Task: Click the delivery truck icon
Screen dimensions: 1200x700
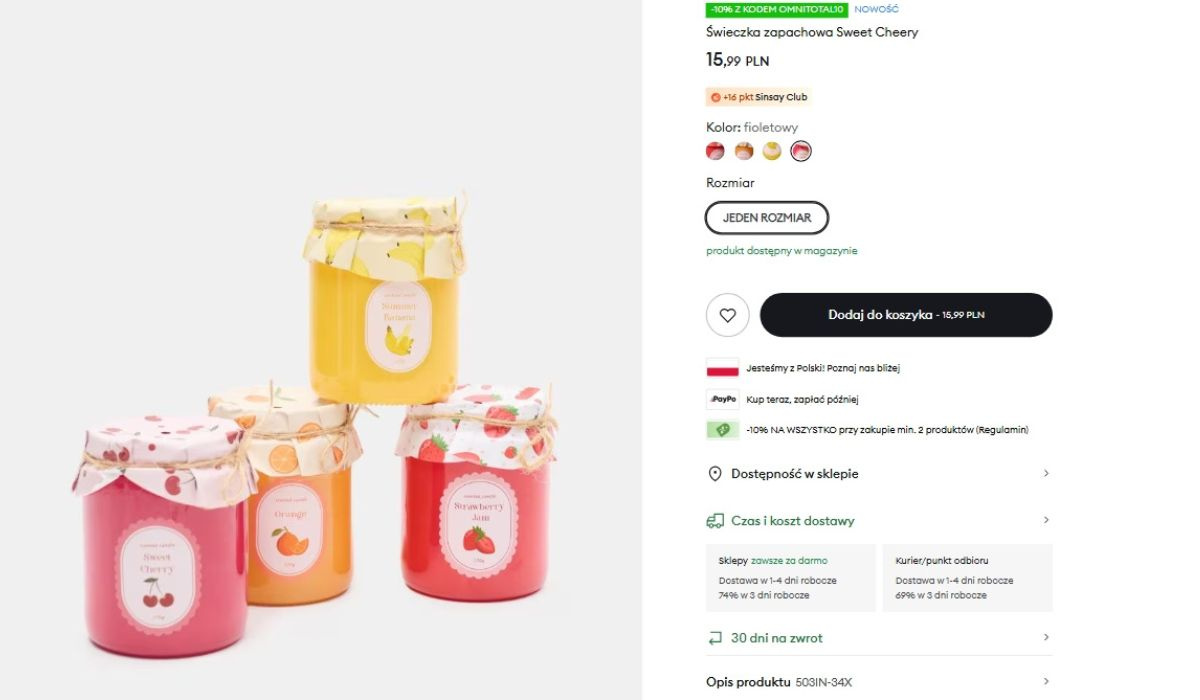Action: (715, 521)
